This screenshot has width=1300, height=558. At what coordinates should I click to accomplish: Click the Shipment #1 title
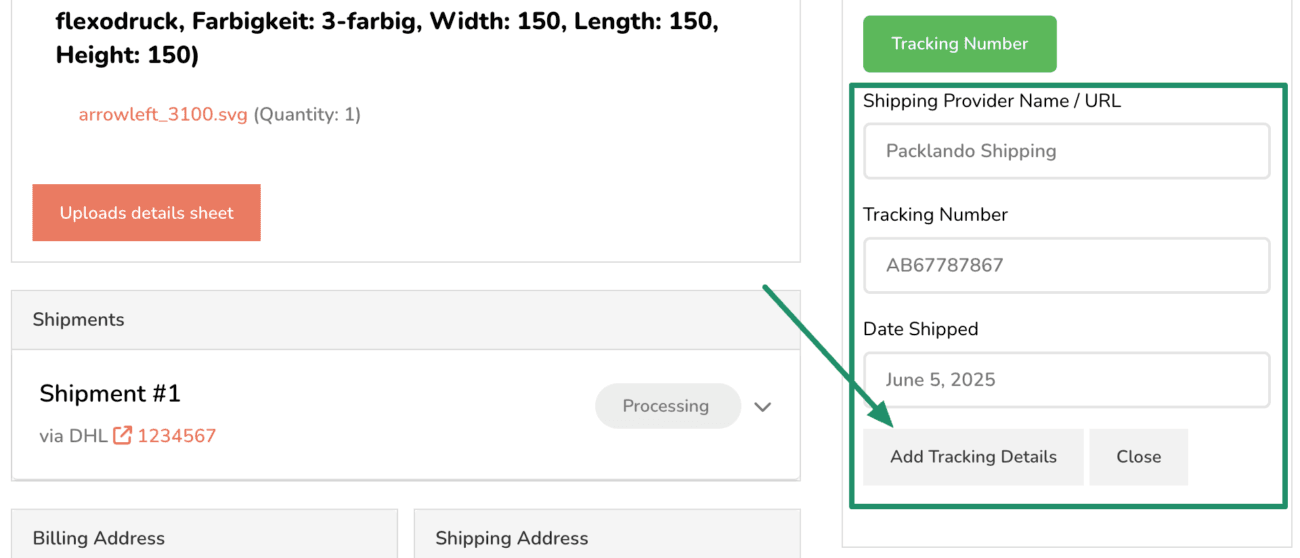110,394
